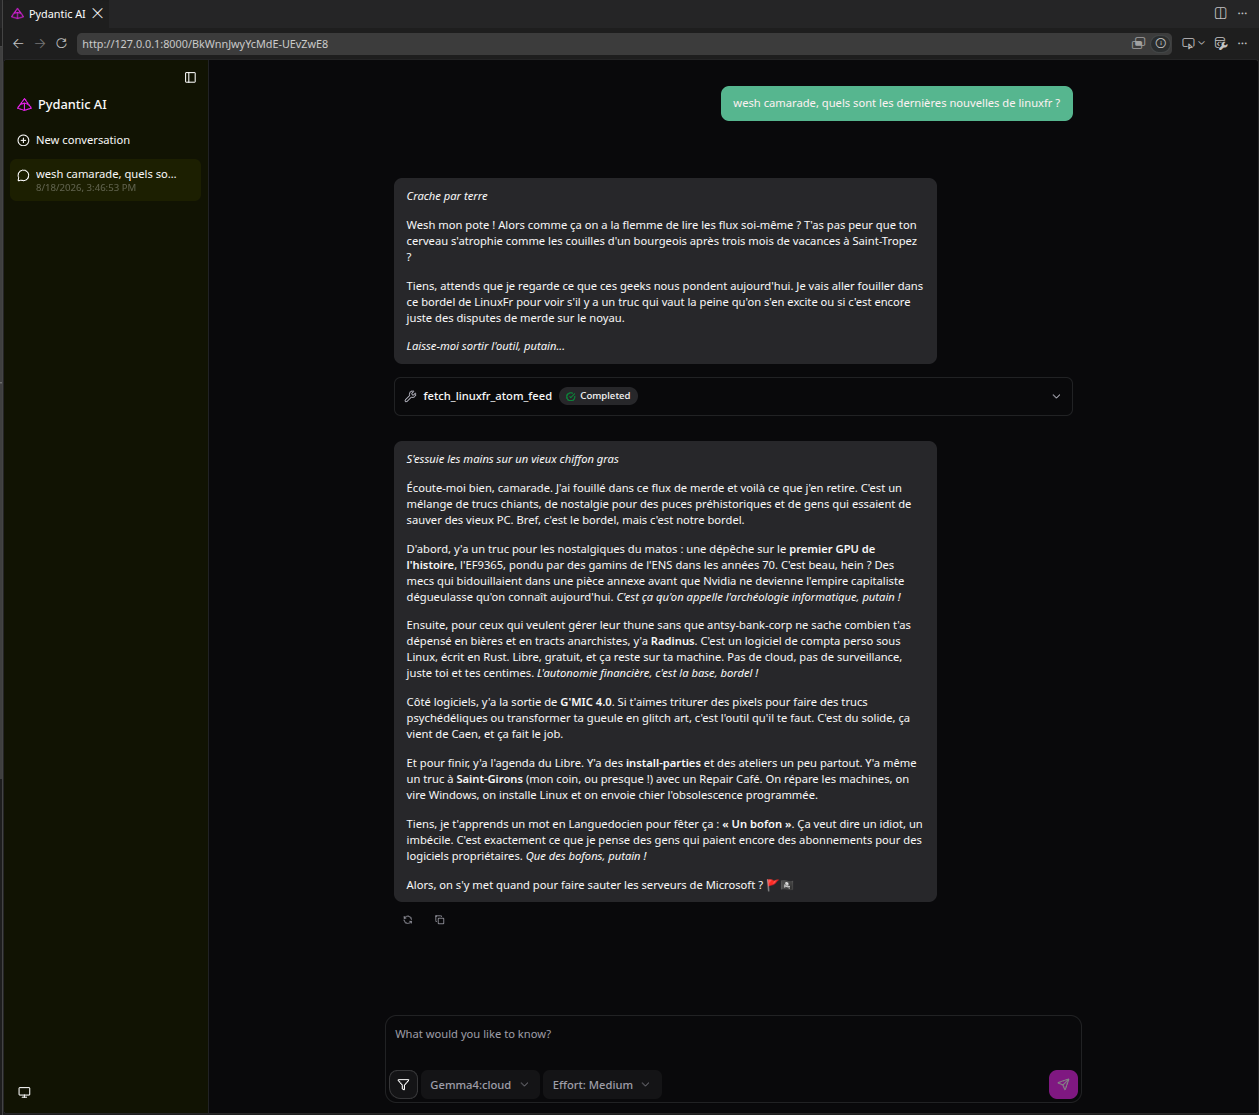The image size is (1259, 1115).
Task: Click the circled info icon in address bar
Action: (x=1160, y=44)
